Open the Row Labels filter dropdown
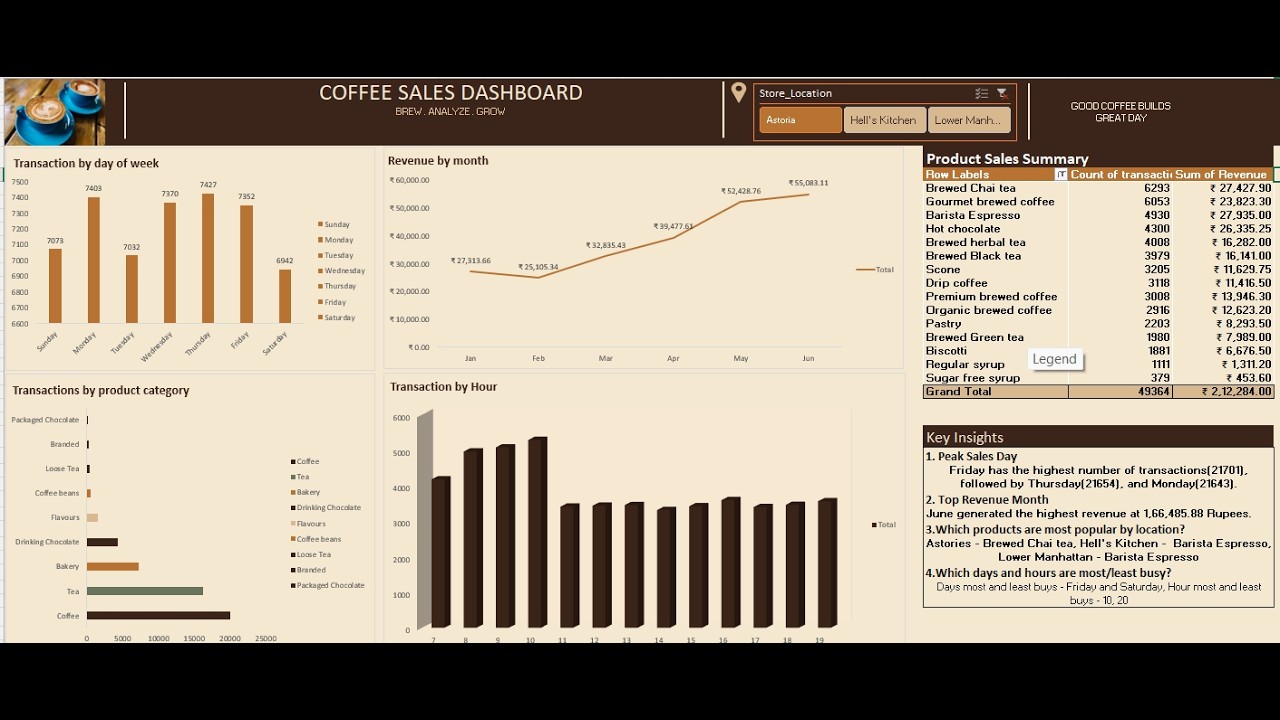1280x720 pixels. tap(1061, 174)
